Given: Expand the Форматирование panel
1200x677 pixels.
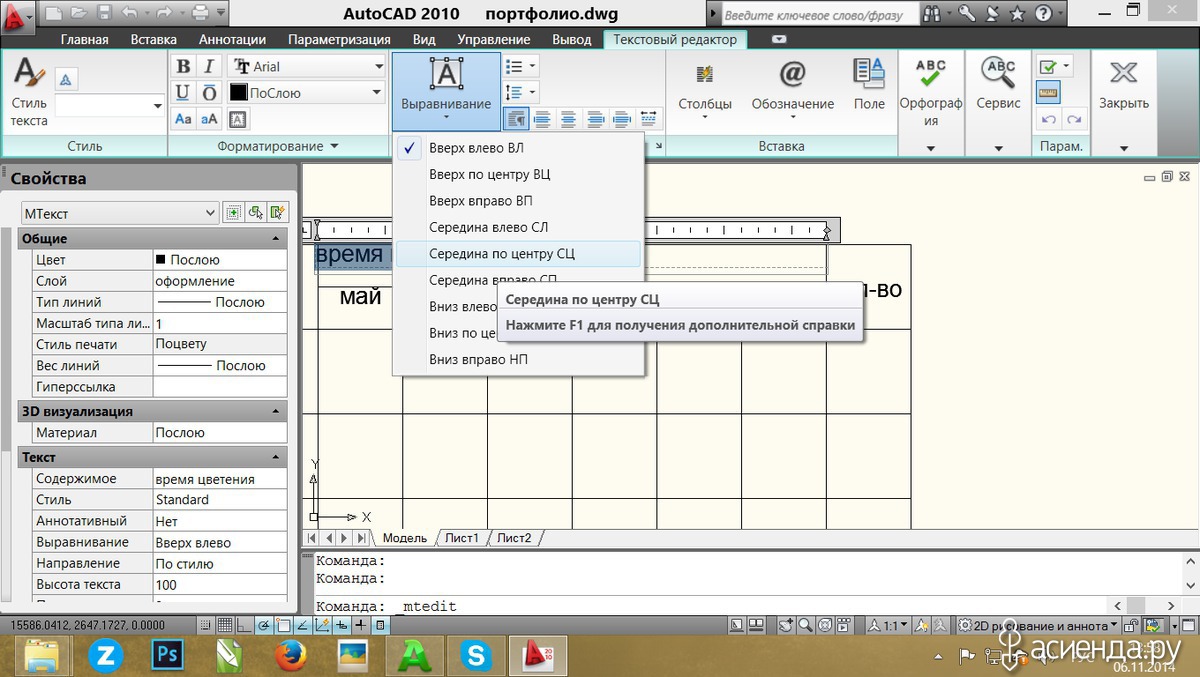Looking at the screenshot, I should pyautogui.click(x=278, y=146).
